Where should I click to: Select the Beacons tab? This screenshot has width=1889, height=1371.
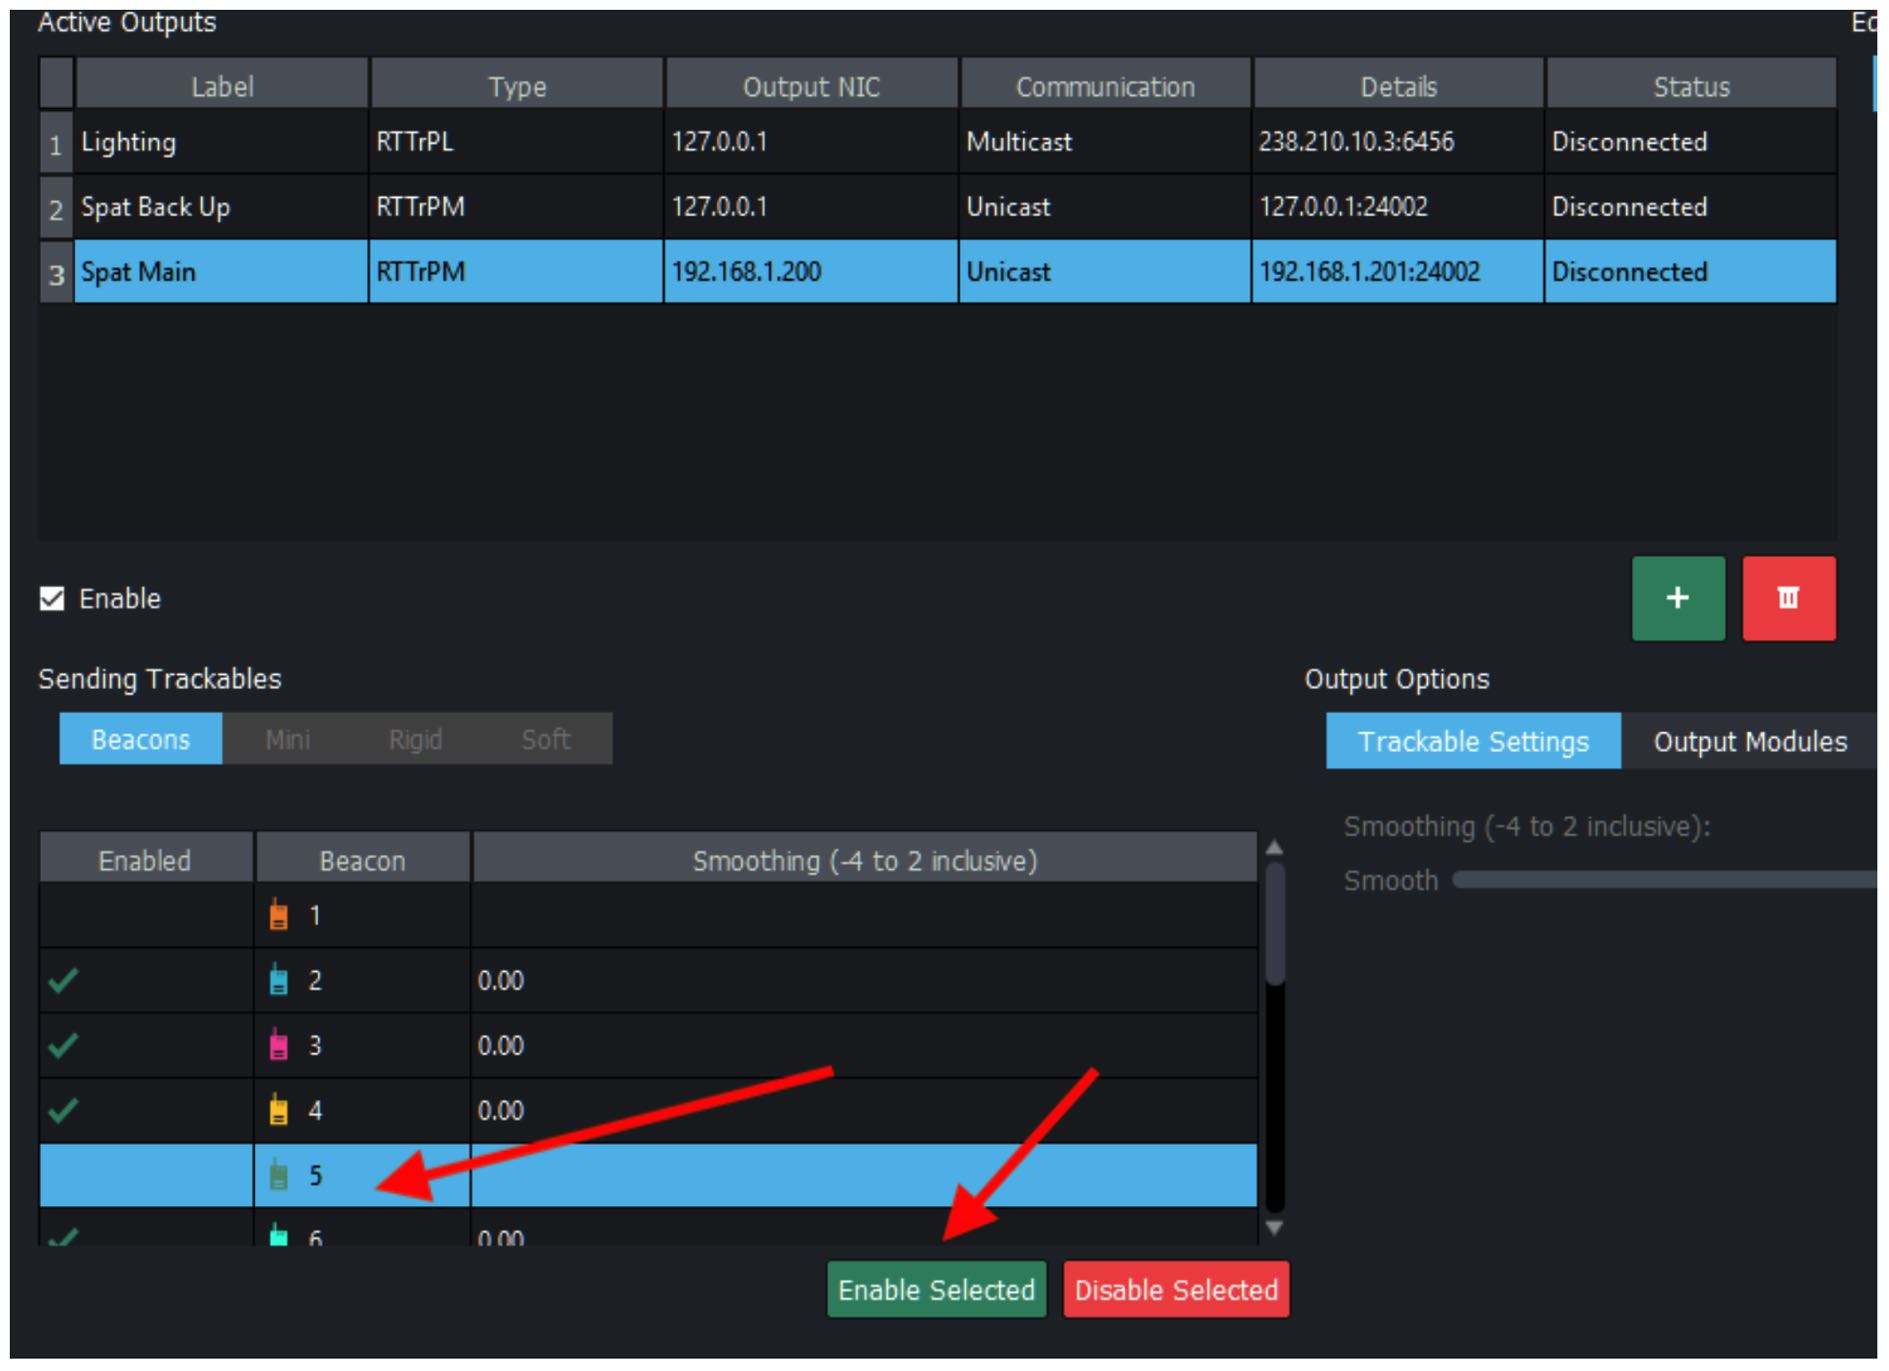tap(141, 739)
